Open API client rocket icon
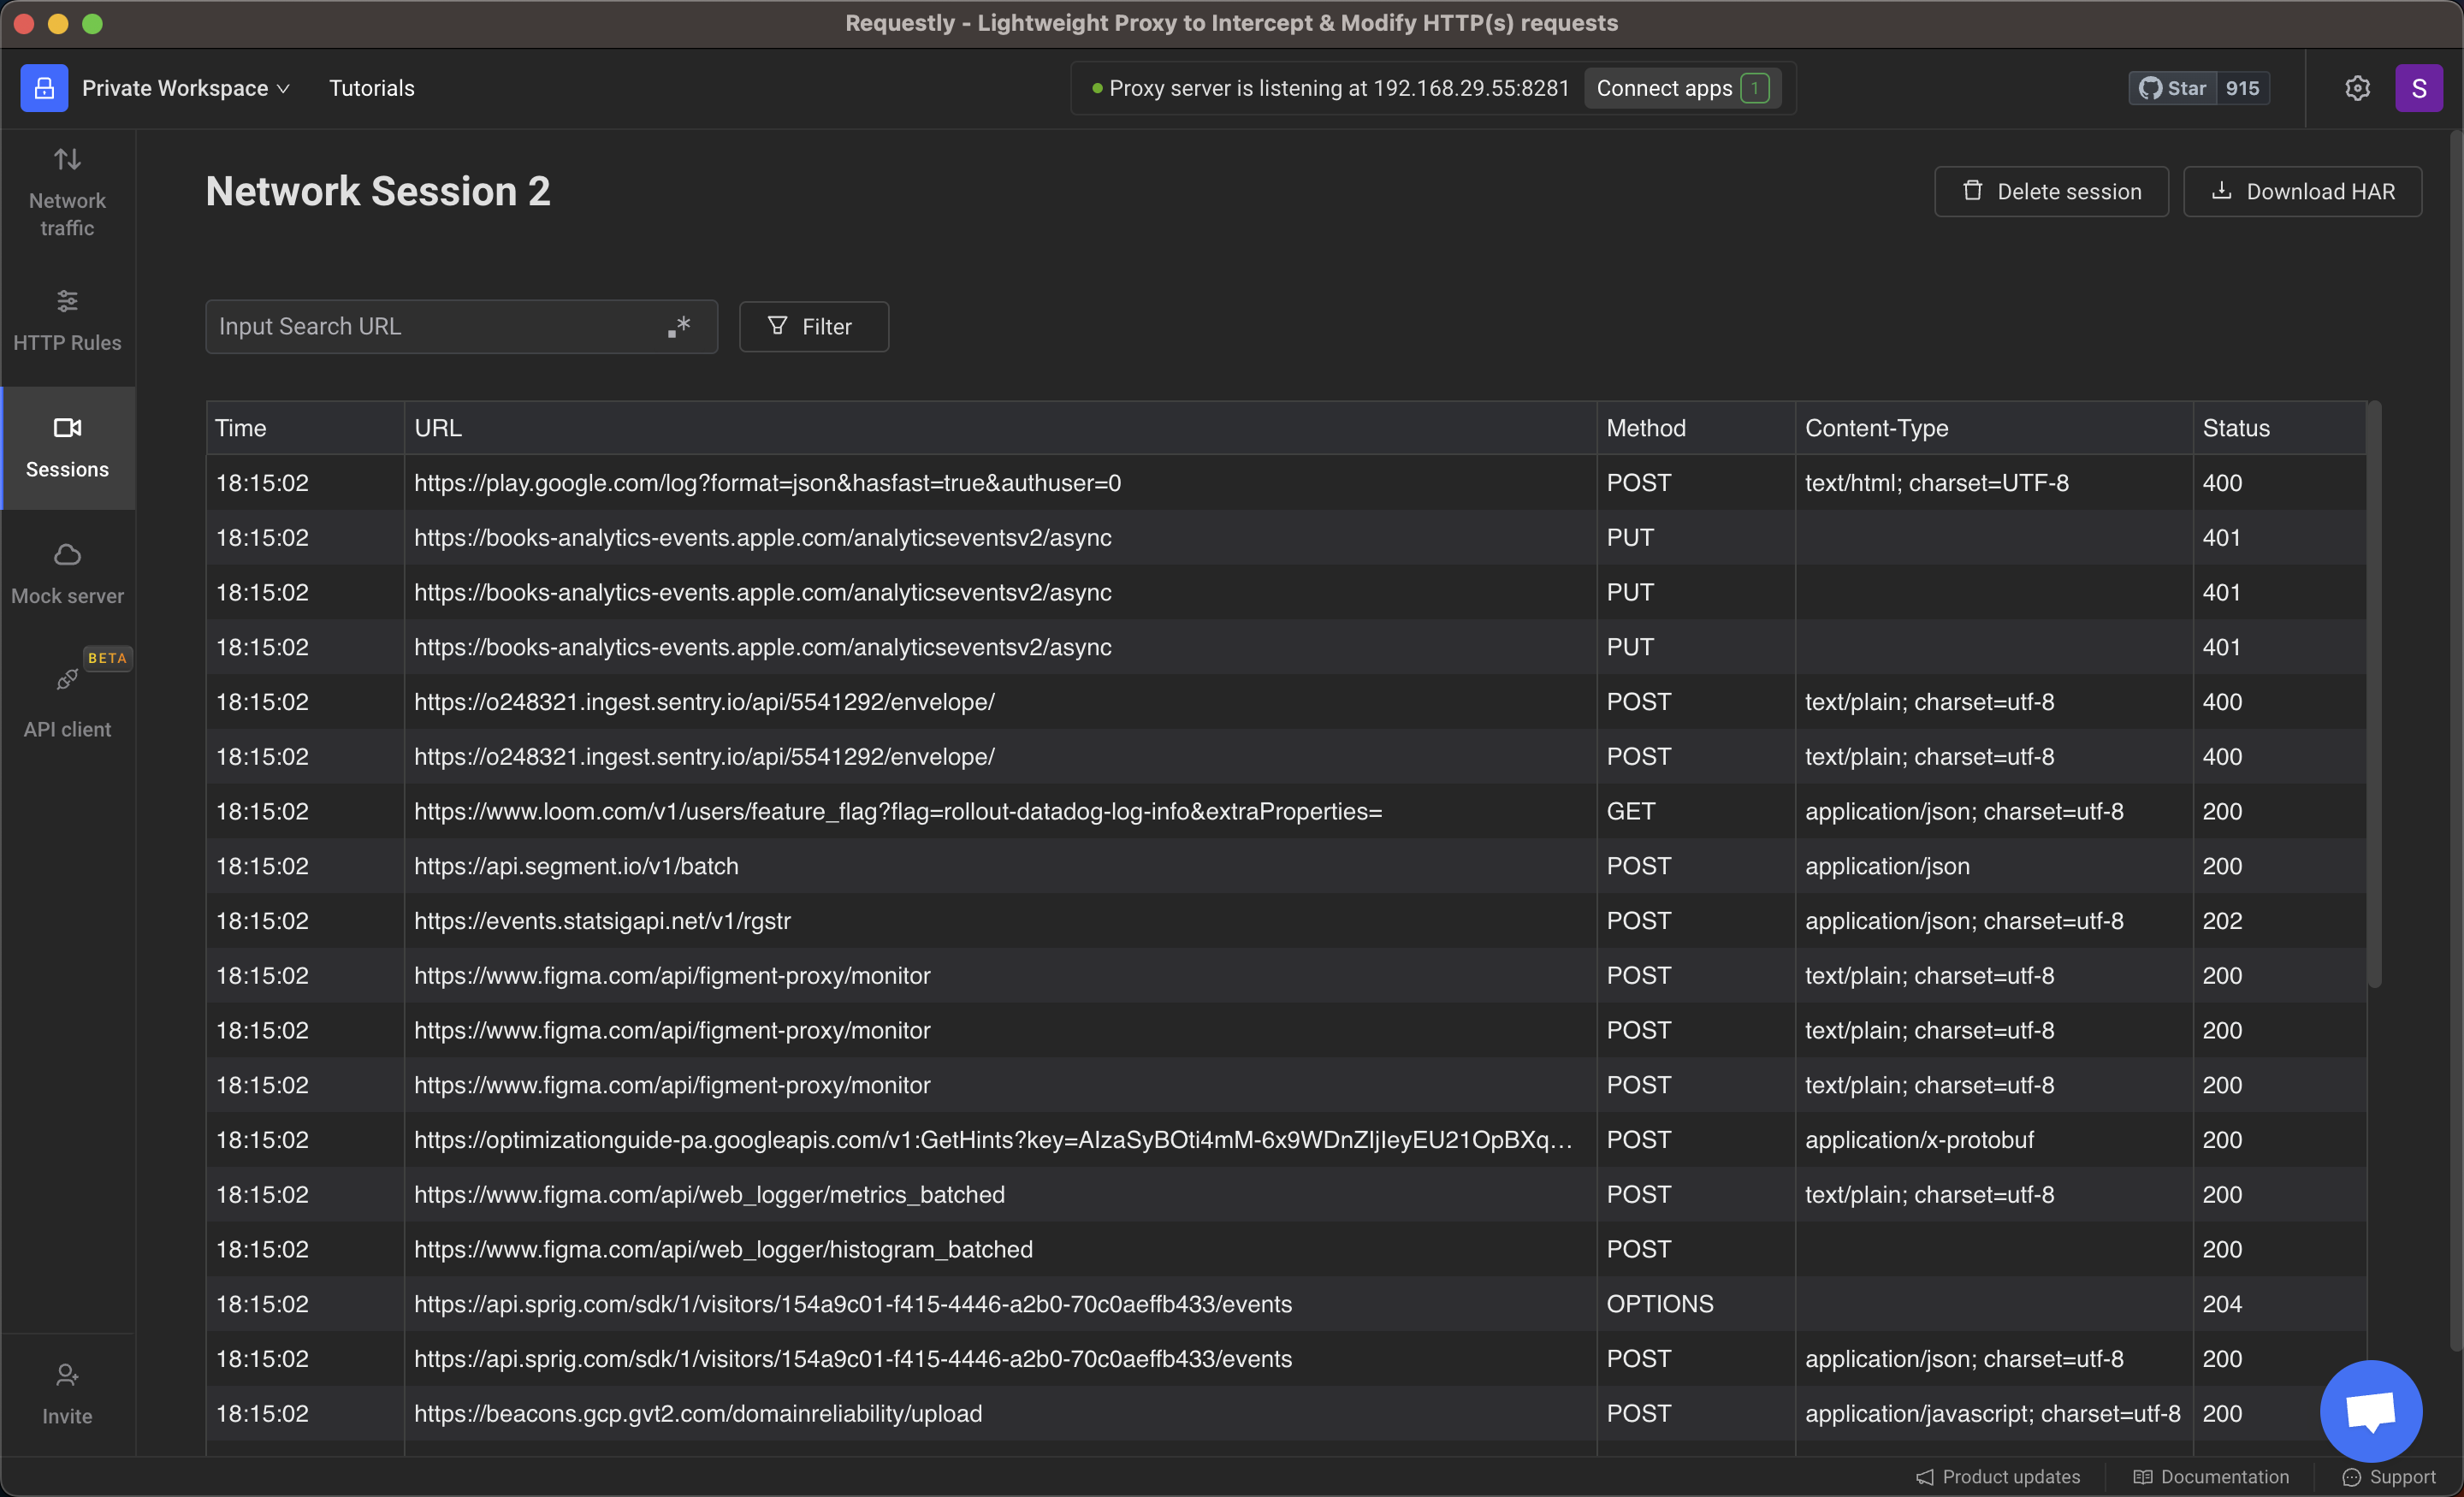This screenshot has height=1497, width=2464. tap(67, 680)
